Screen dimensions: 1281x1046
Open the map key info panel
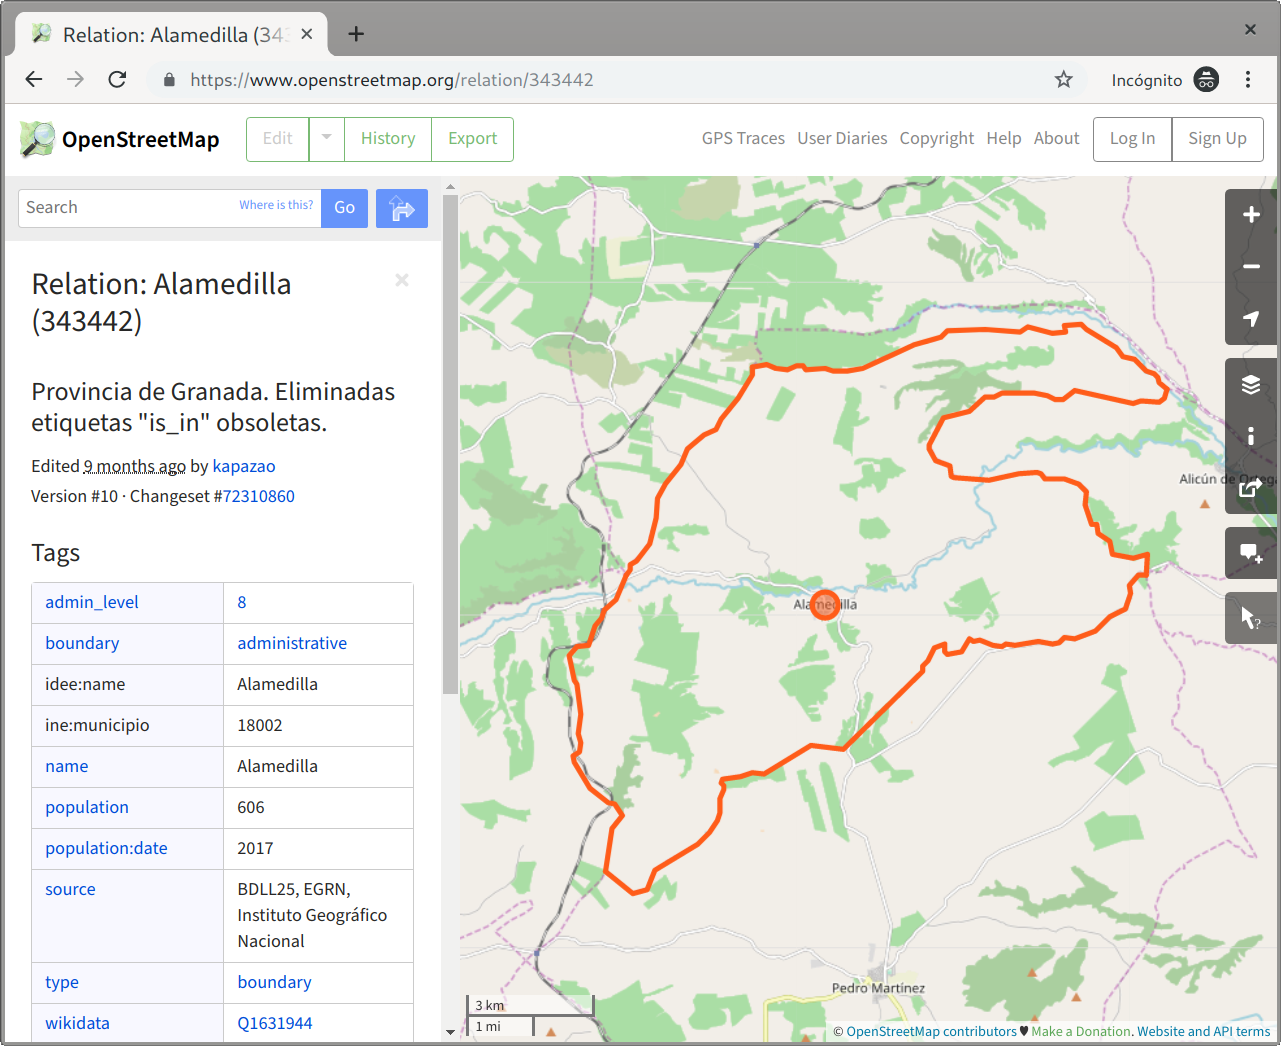point(1251,436)
